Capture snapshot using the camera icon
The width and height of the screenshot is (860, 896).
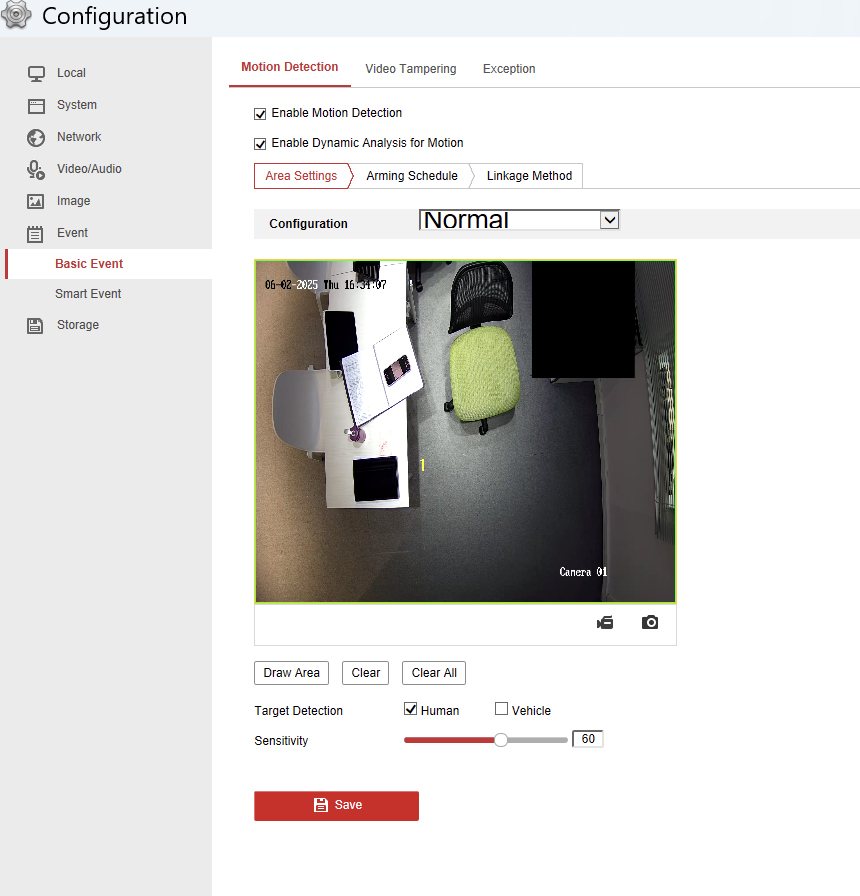(650, 623)
